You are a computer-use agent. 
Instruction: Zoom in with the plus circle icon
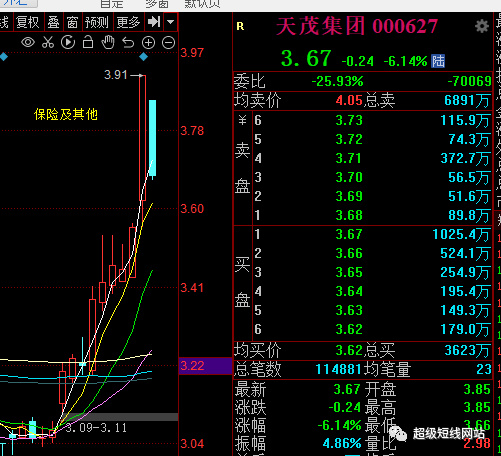click(148, 43)
